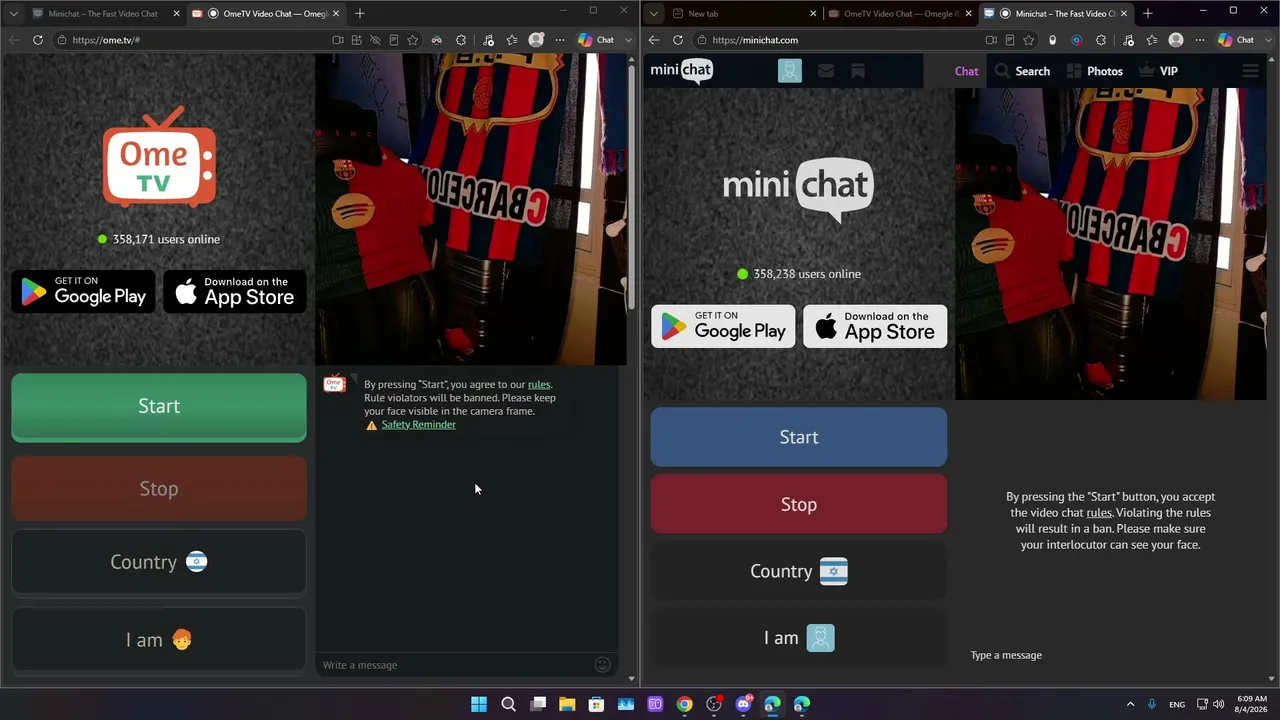
Task: Open the Minichat hamburger menu
Action: [1251, 71]
